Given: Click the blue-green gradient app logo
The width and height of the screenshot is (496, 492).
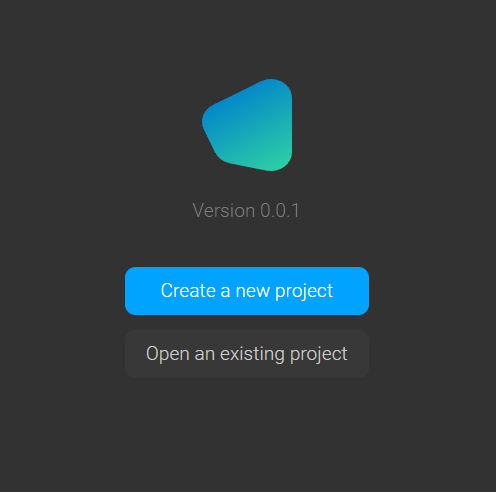Looking at the screenshot, I should tap(247, 125).
